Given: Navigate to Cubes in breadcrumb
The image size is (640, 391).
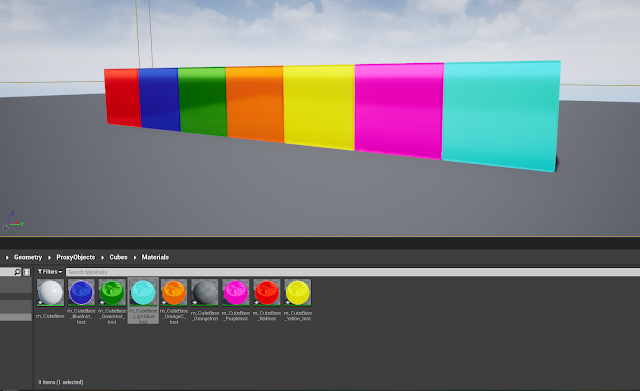Looking at the screenshot, I should (118, 257).
